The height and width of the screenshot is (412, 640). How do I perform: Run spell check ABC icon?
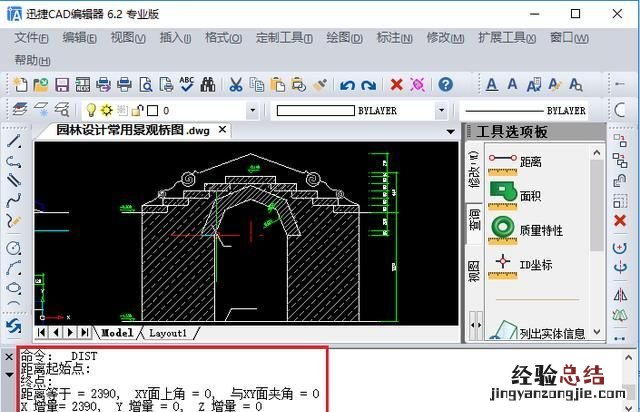point(187,84)
